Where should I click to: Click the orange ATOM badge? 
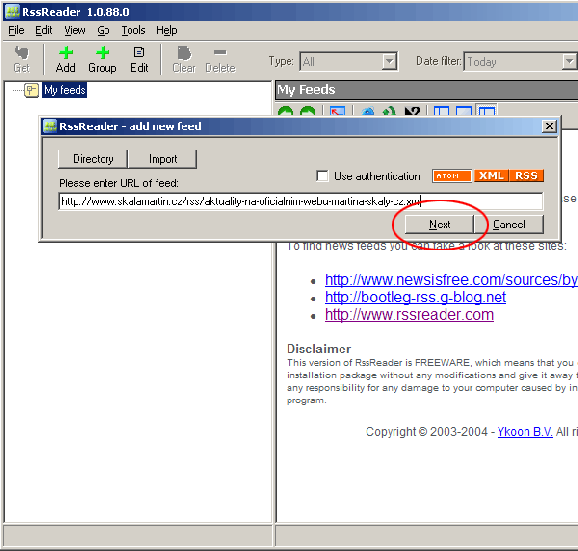pyautogui.click(x=452, y=176)
